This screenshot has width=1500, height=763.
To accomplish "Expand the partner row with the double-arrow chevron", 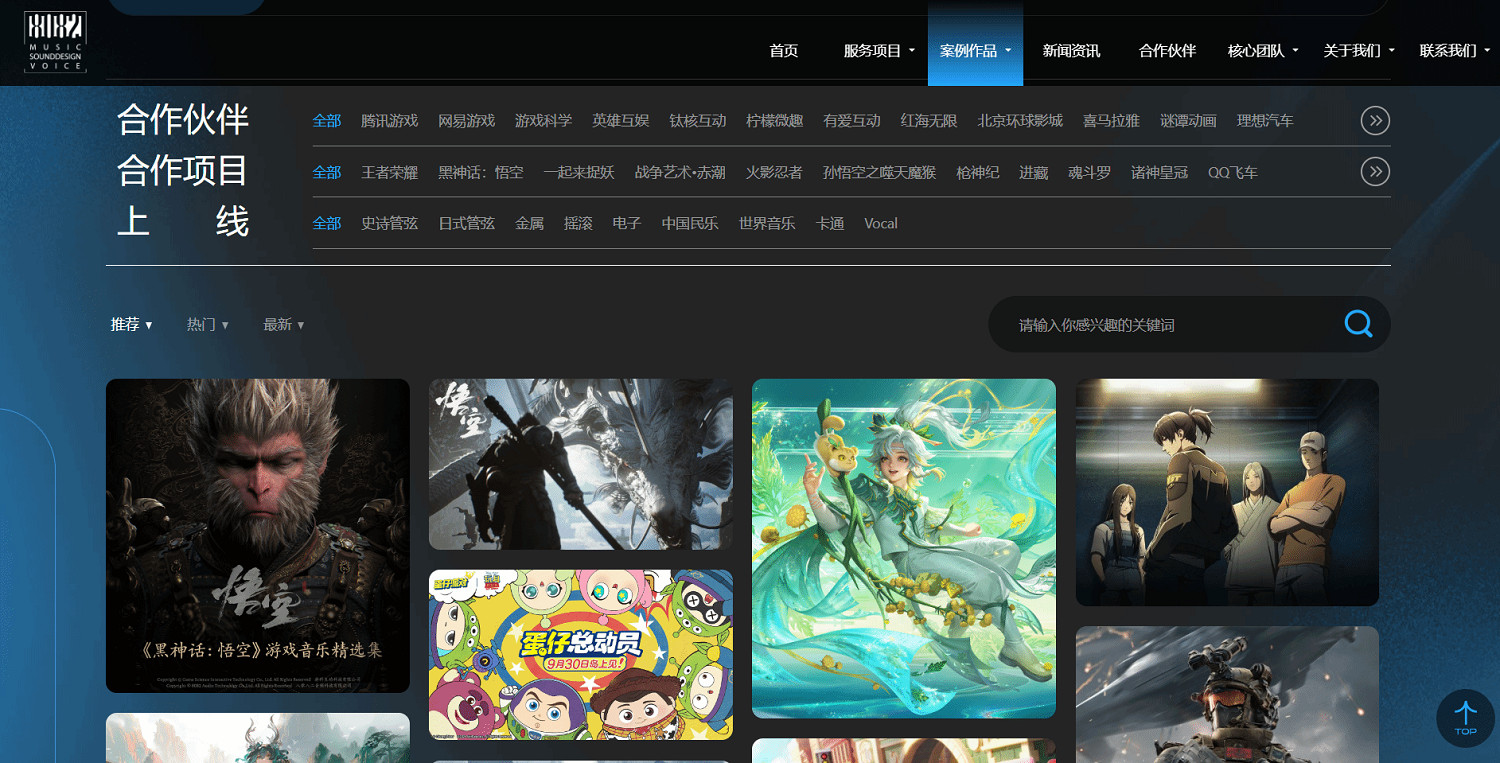I will click(1375, 120).
